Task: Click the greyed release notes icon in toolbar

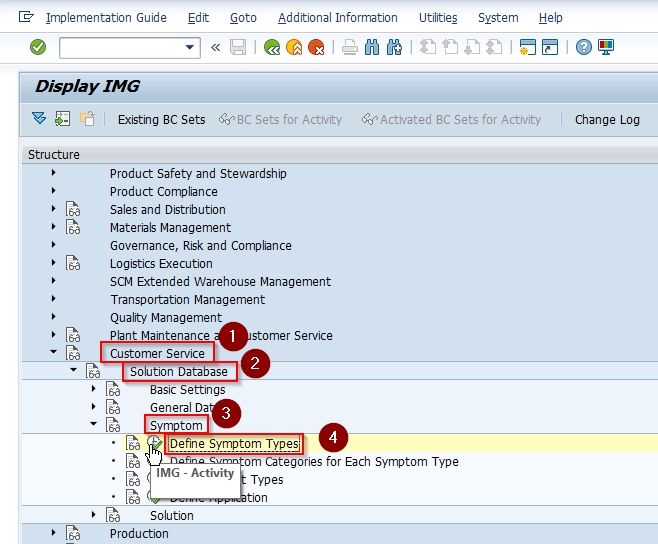Action: click(87, 119)
